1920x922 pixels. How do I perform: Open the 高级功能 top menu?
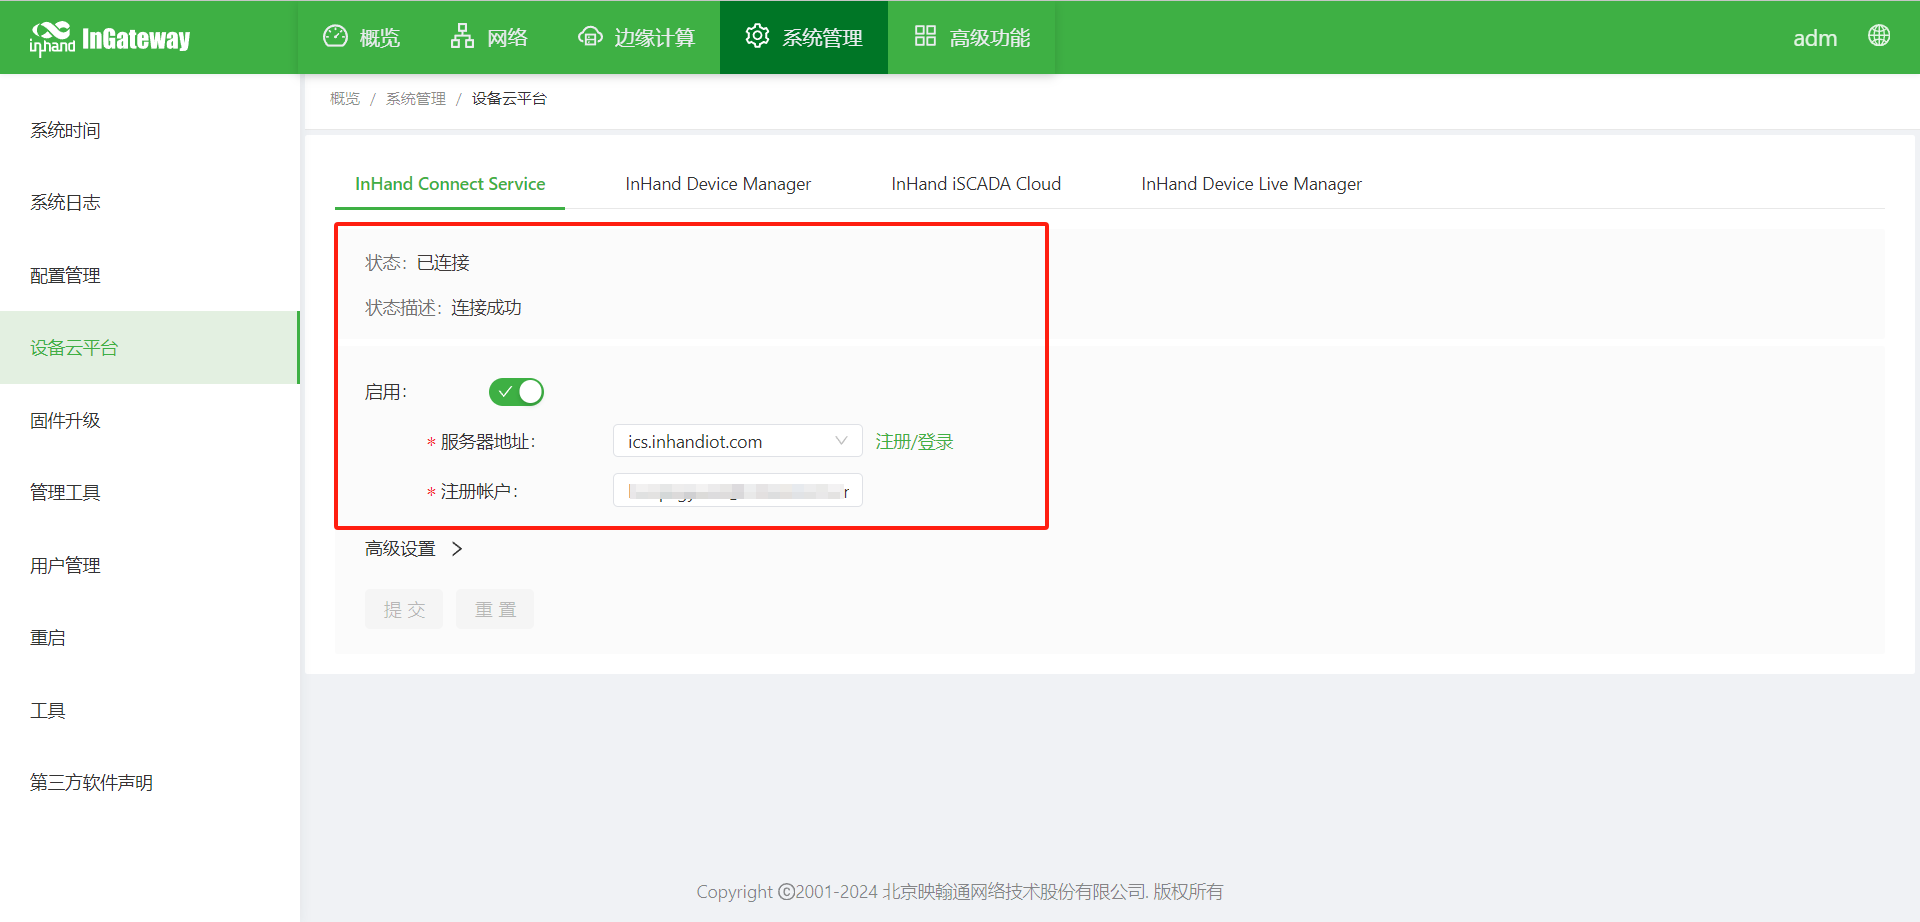tap(972, 37)
